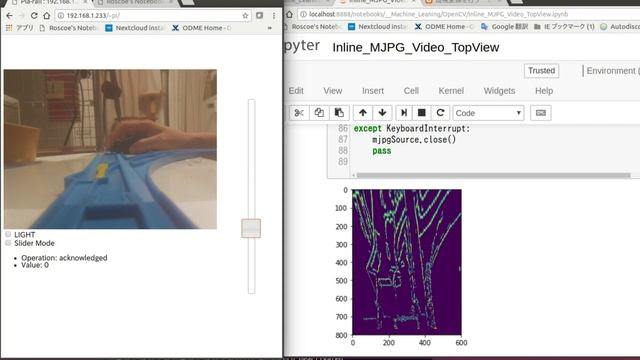Open home page in left browser

[47, 16]
